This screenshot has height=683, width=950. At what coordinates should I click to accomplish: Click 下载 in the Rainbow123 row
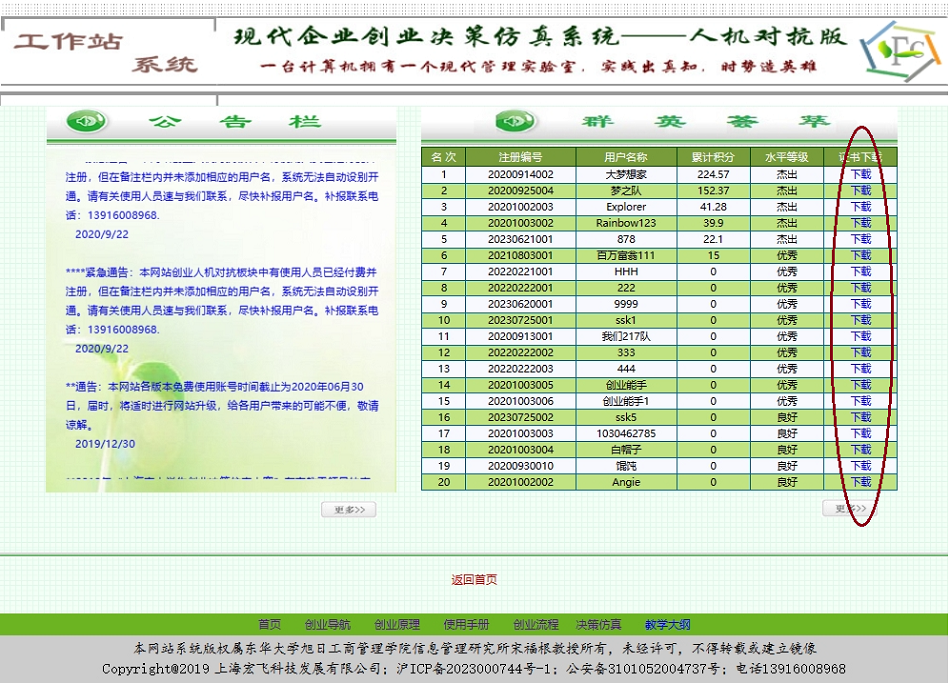[x=860, y=223]
